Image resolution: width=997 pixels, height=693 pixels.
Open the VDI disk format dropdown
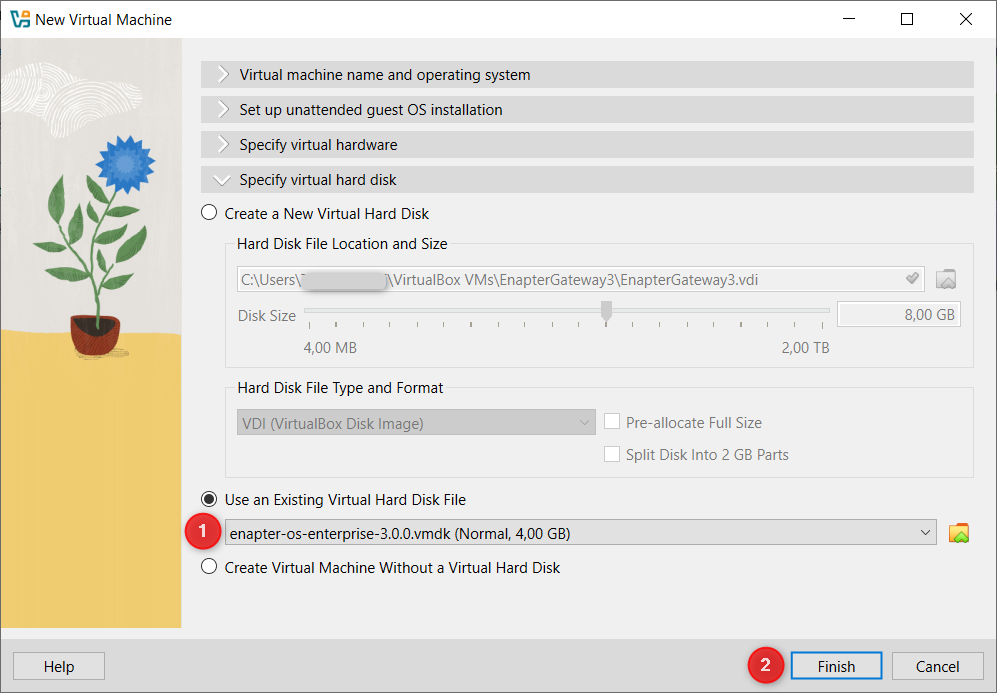click(x=586, y=422)
